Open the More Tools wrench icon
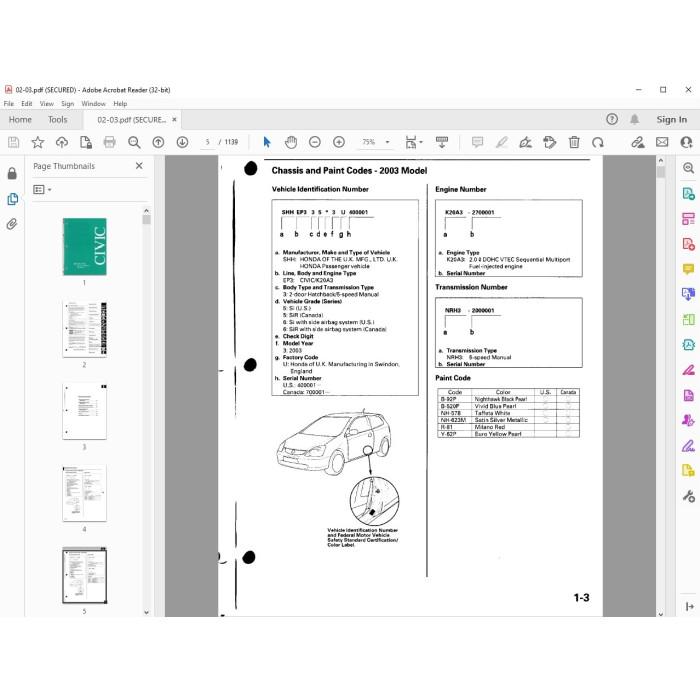Viewport: 700px width, 700px height. pyautogui.click(x=688, y=496)
